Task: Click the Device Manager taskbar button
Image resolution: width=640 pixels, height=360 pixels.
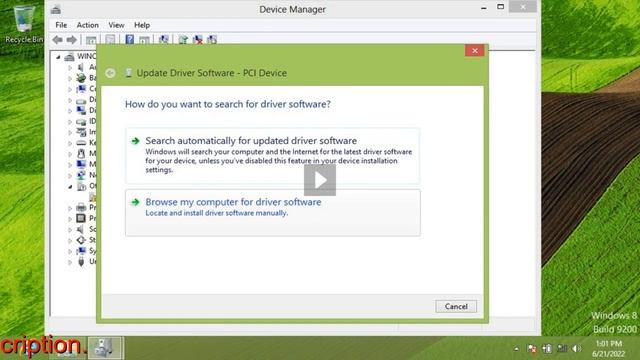Action: (x=105, y=348)
